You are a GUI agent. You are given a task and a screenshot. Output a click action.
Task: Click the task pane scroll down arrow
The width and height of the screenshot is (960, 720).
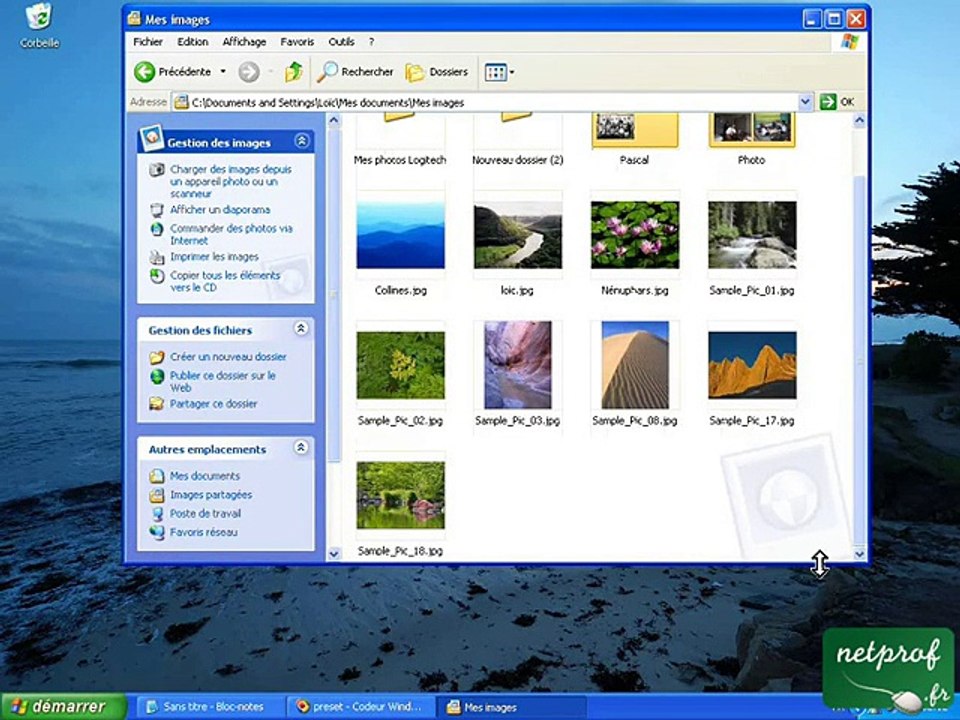334,554
